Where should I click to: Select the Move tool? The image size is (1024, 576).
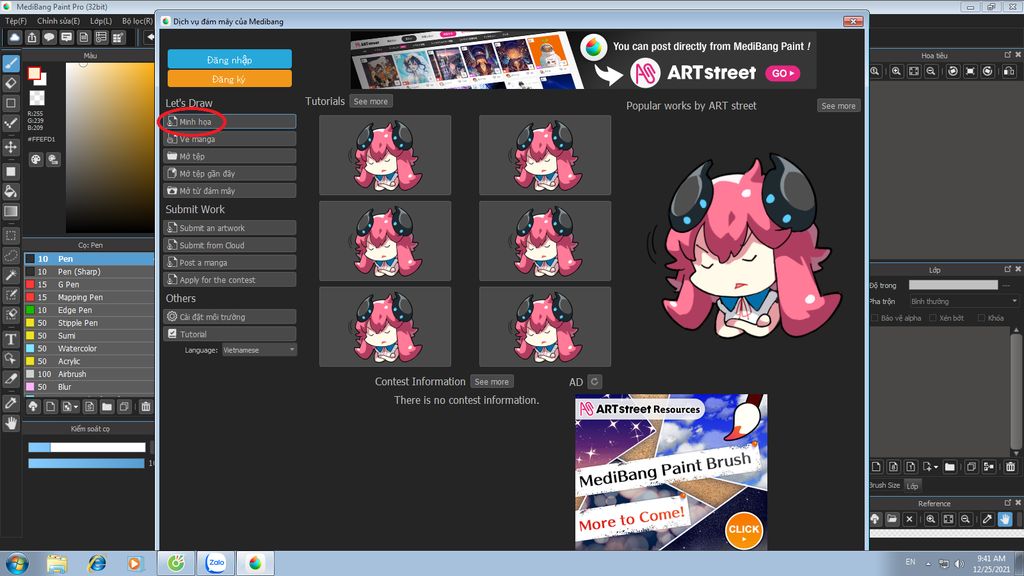(x=11, y=146)
